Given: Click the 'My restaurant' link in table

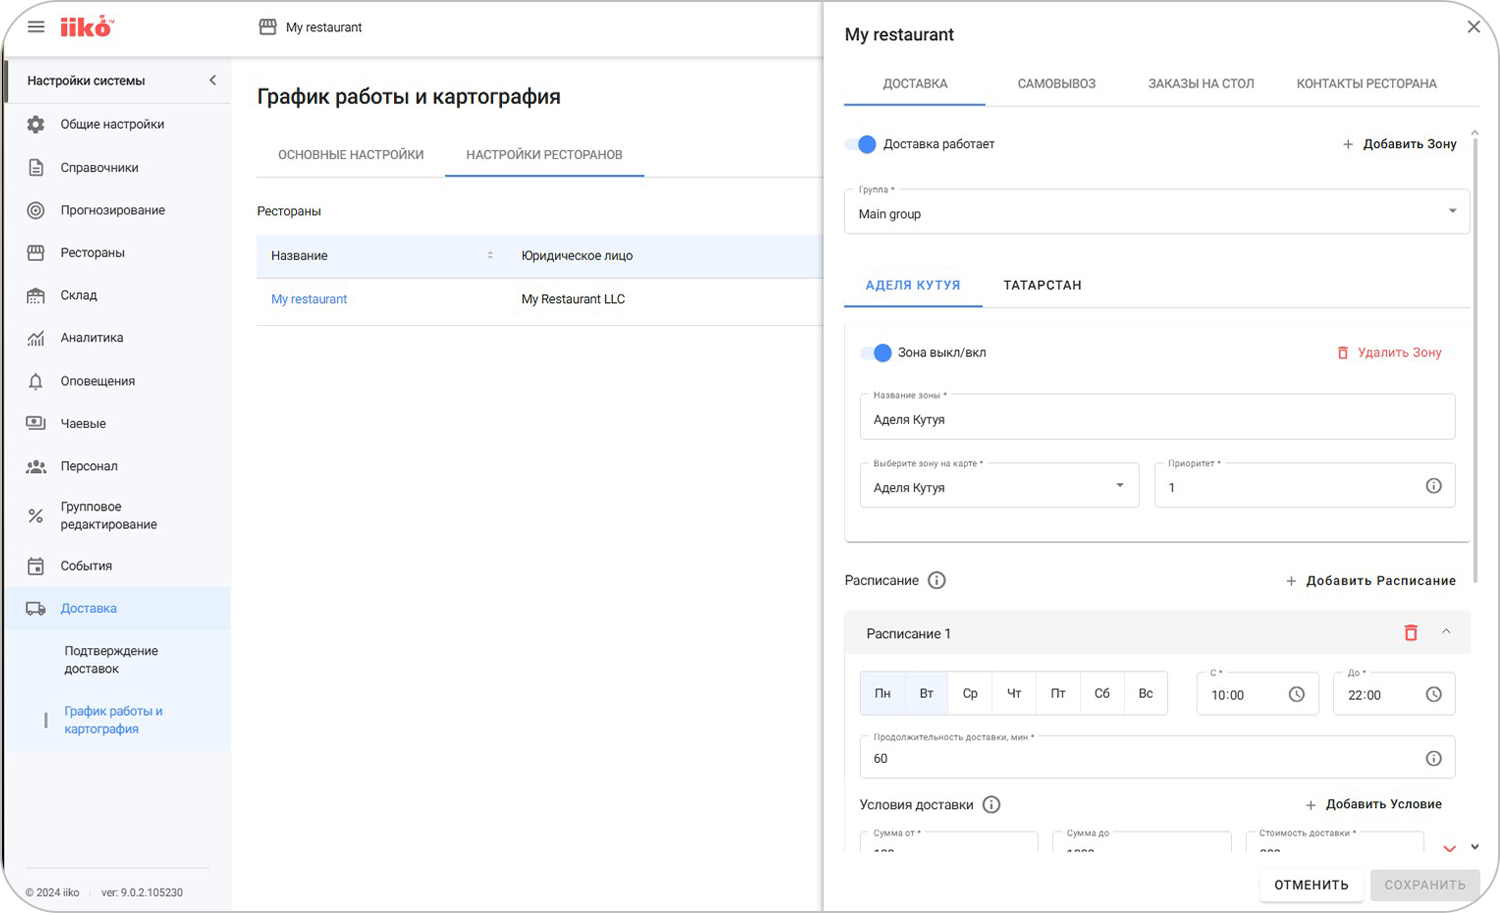Looking at the screenshot, I should (309, 299).
